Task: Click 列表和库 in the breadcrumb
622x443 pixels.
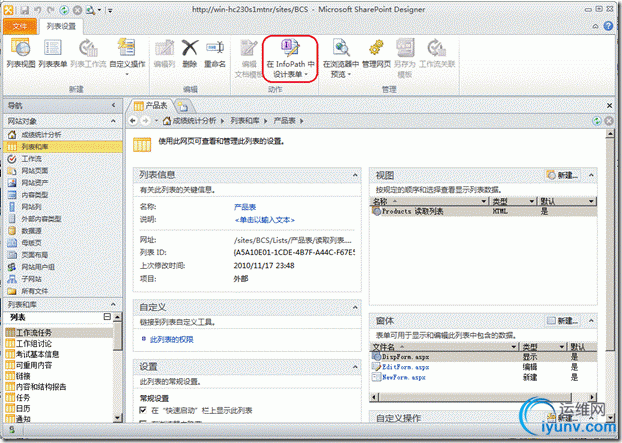Action: pyautogui.click(x=245, y=121)
